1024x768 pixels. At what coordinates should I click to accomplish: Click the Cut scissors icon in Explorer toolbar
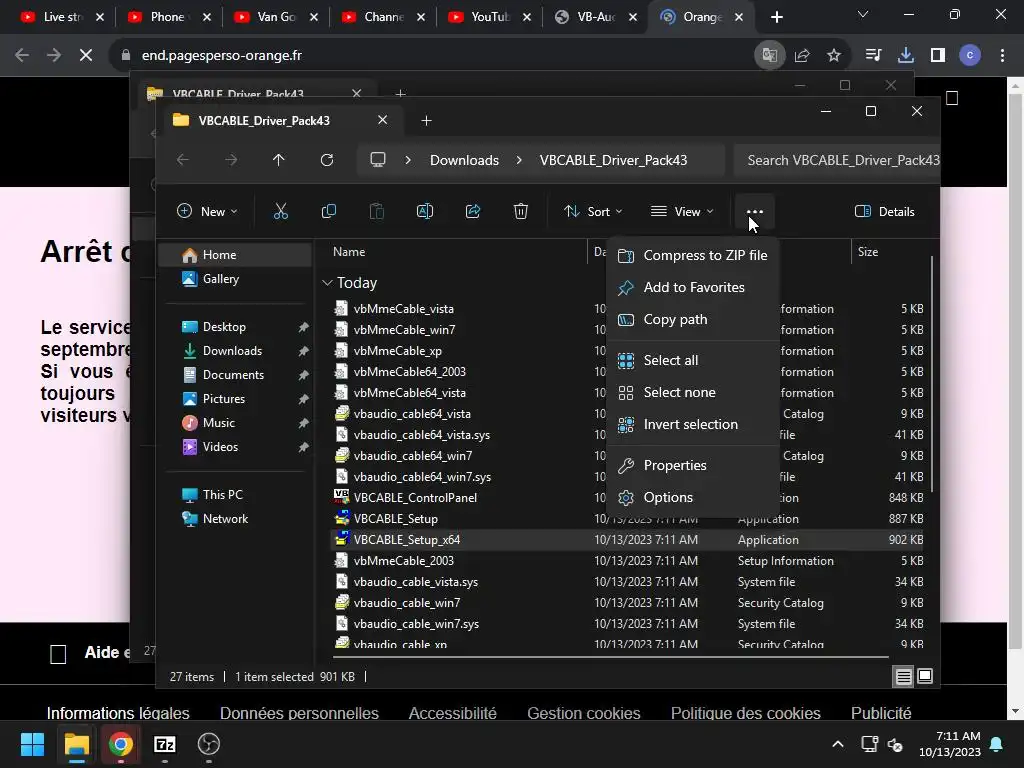click(280, 211)
